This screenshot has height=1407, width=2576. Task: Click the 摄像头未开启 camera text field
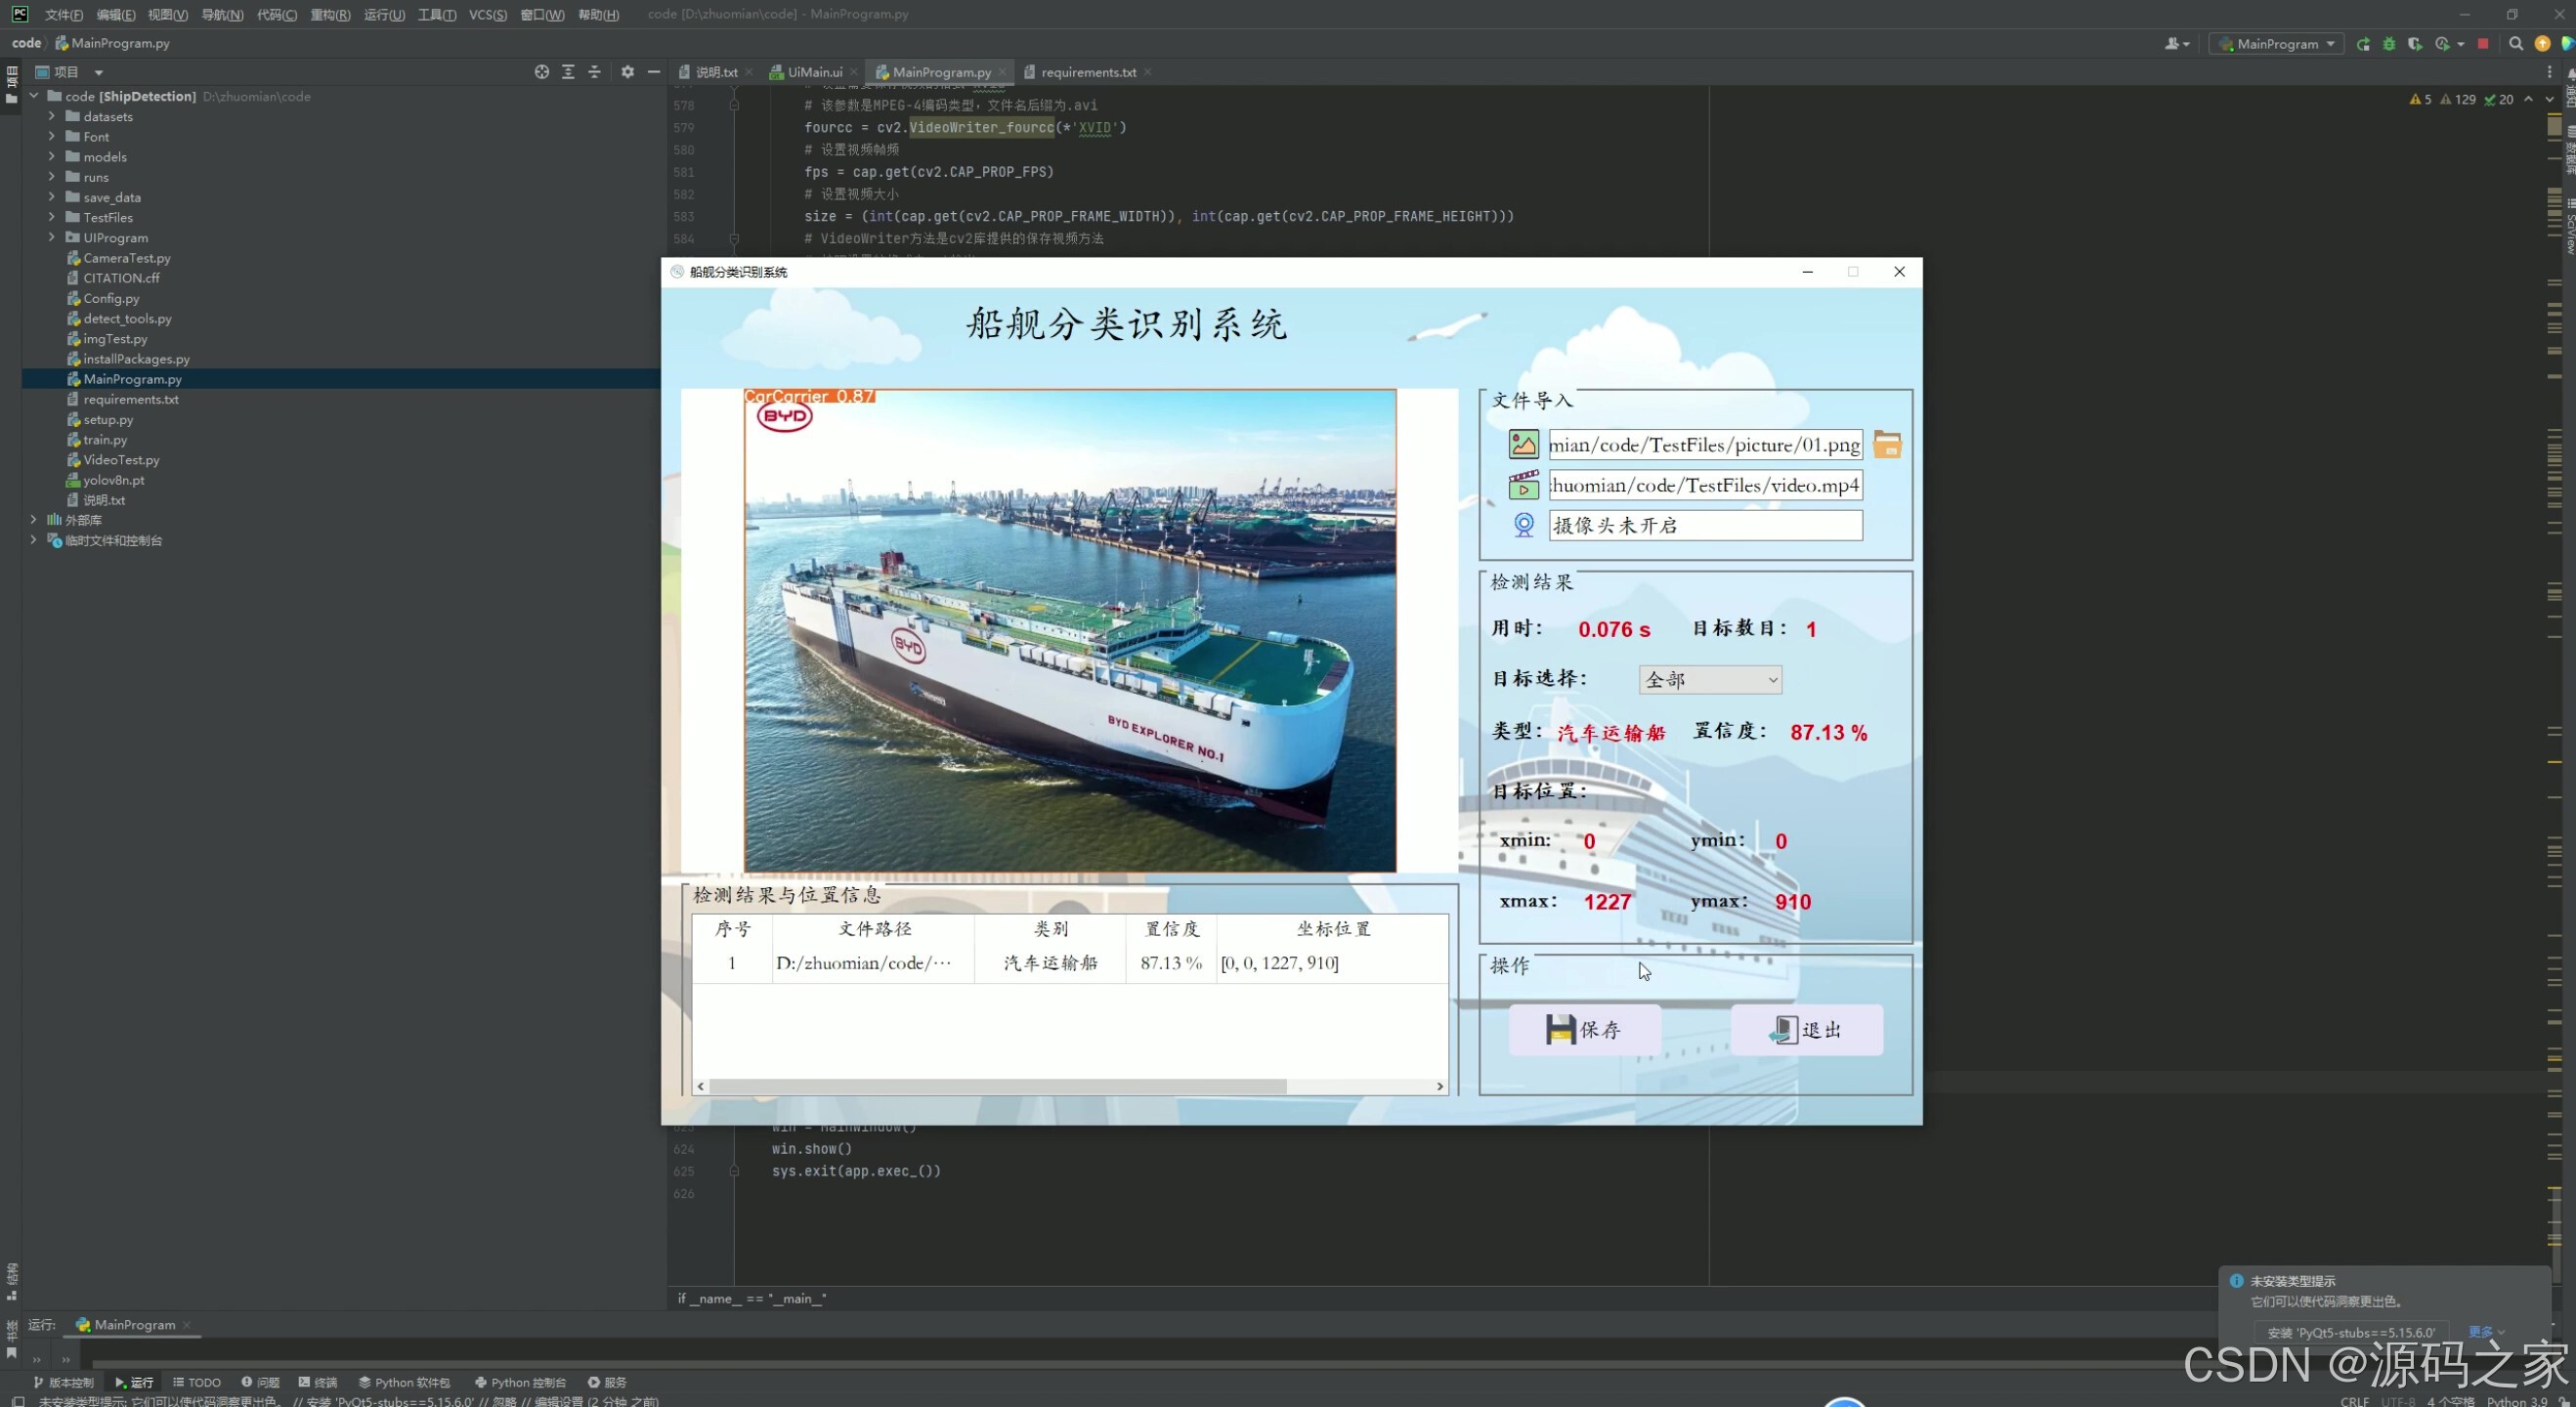1705,525
